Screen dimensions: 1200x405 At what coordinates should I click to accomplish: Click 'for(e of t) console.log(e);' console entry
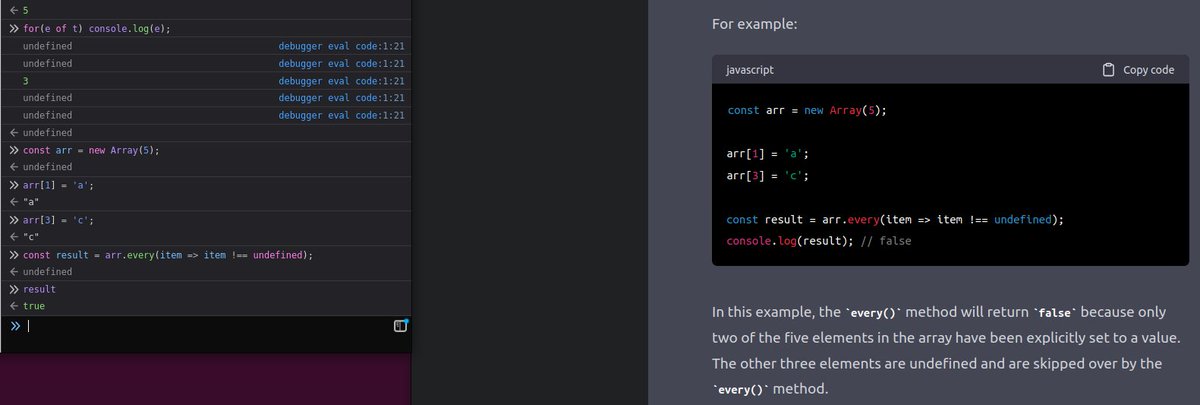tap(96, 28)
